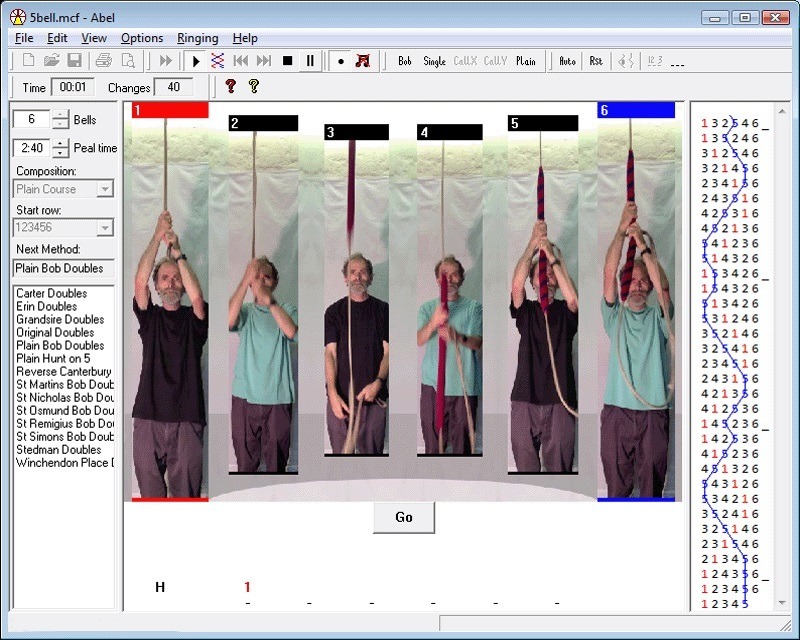
Task: Select St Nicholas Bob Doubles method
Action: click(64, 398)
